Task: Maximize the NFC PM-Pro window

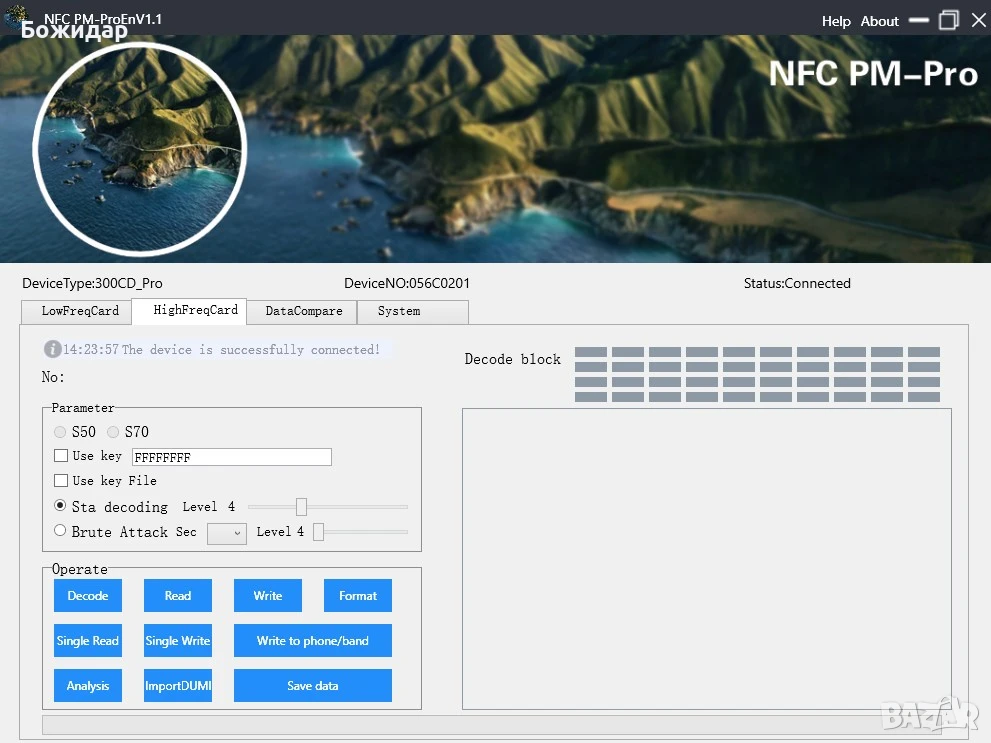Action: (x=949, y=20)
